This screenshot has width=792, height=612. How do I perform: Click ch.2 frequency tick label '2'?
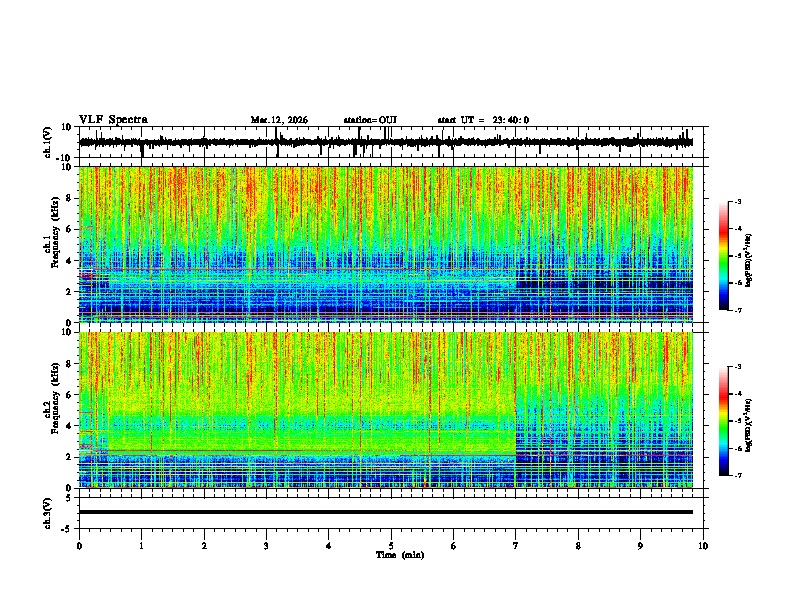click(x=70, y=457)
